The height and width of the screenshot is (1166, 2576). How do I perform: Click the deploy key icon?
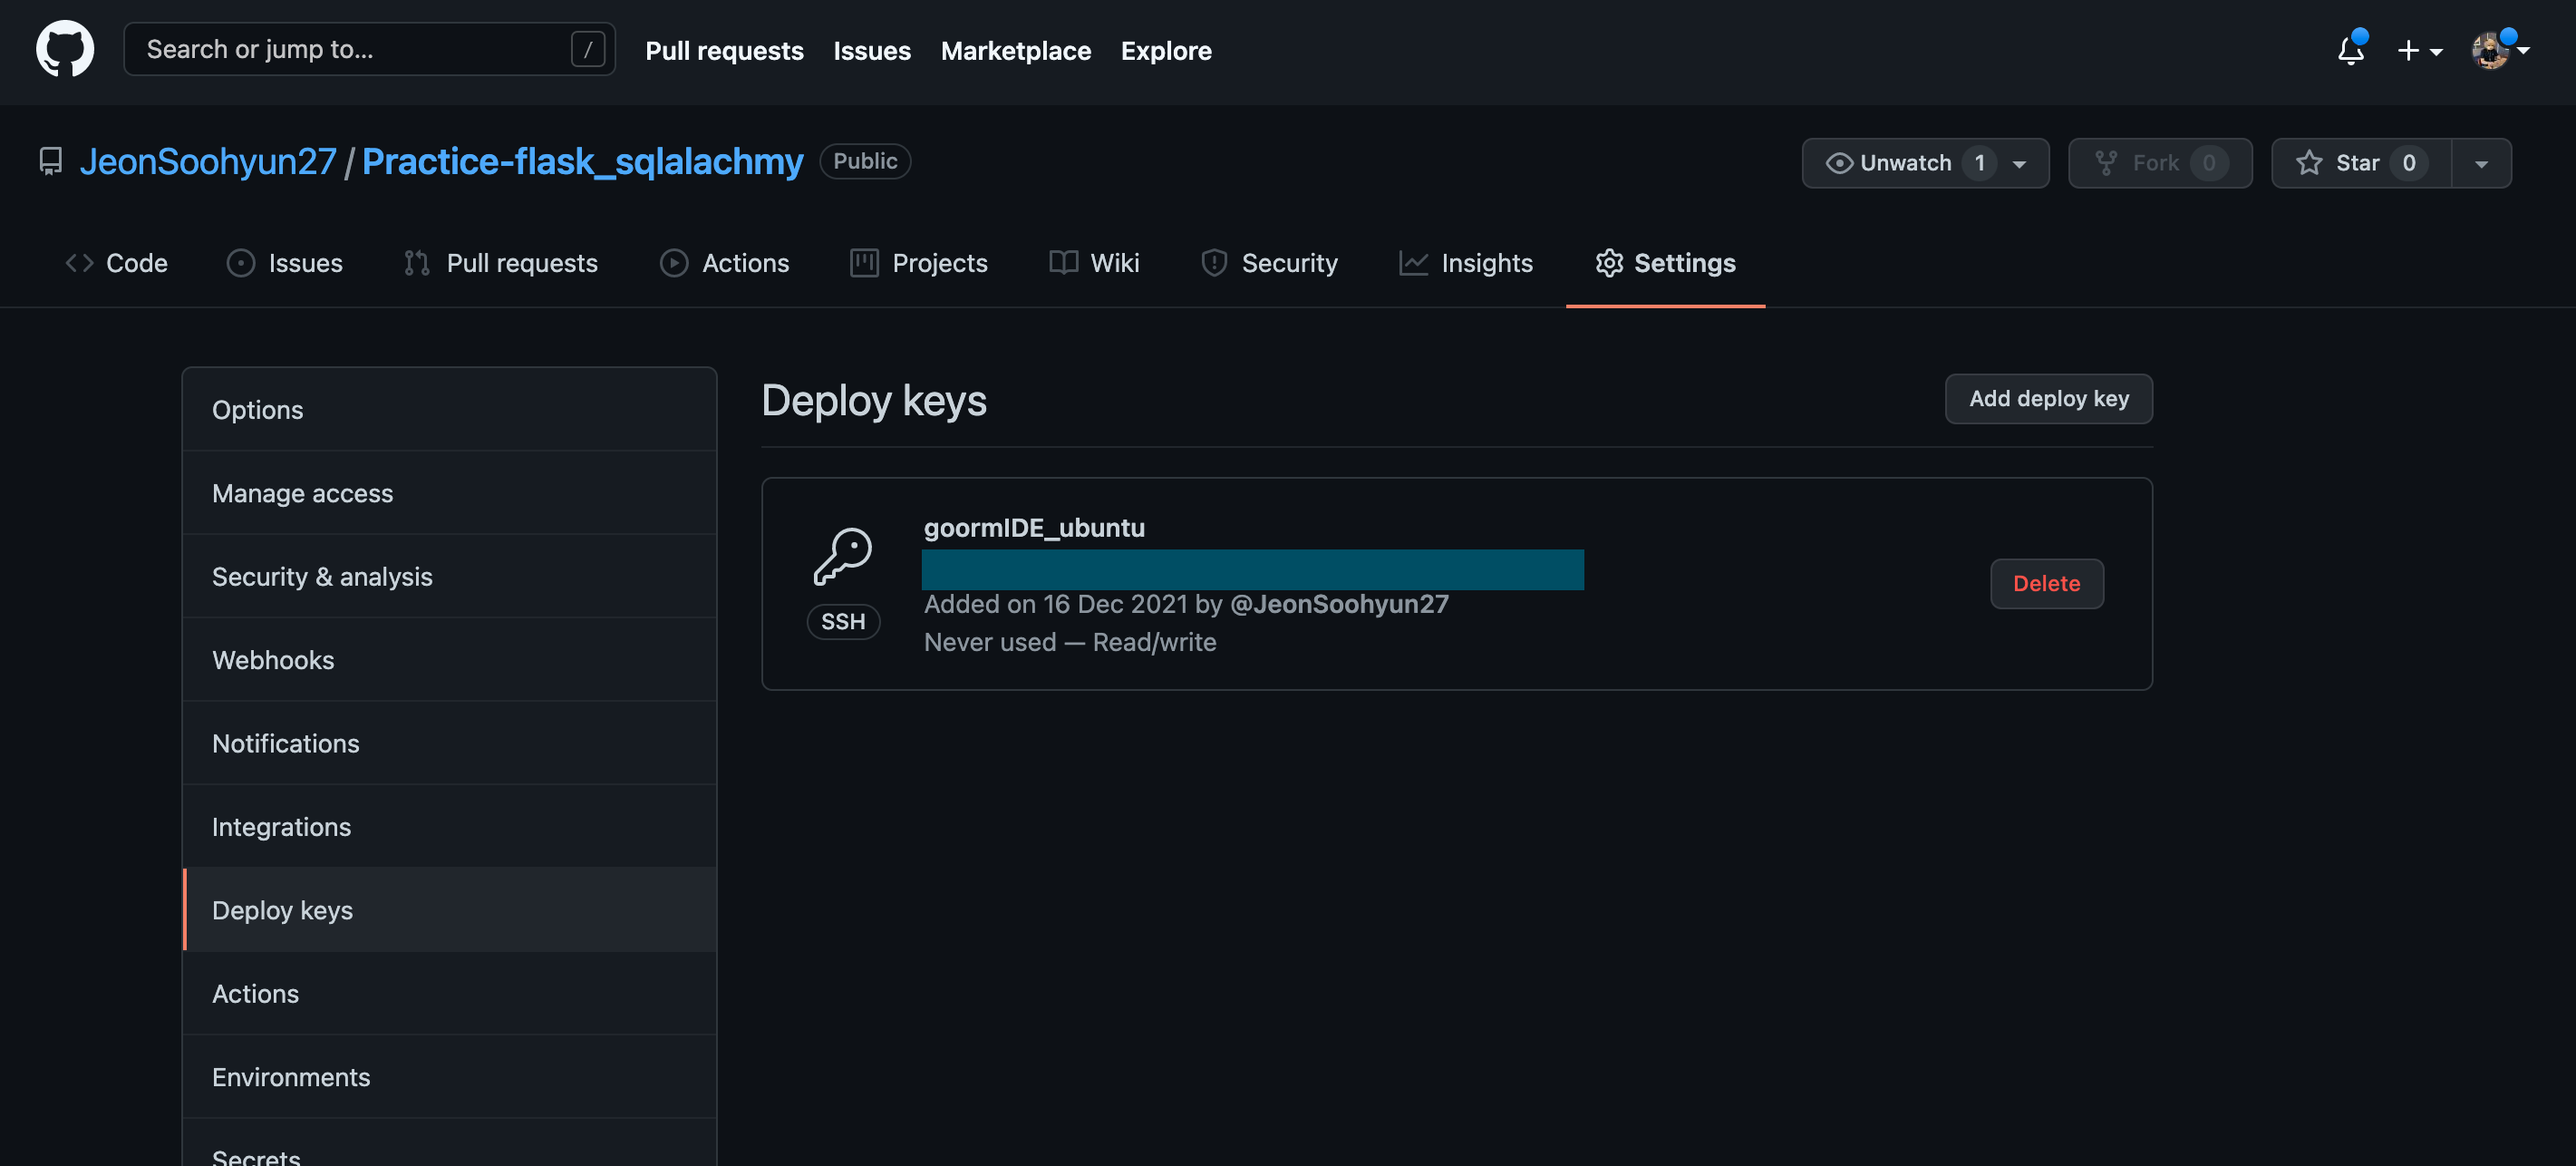pos(842,557)
